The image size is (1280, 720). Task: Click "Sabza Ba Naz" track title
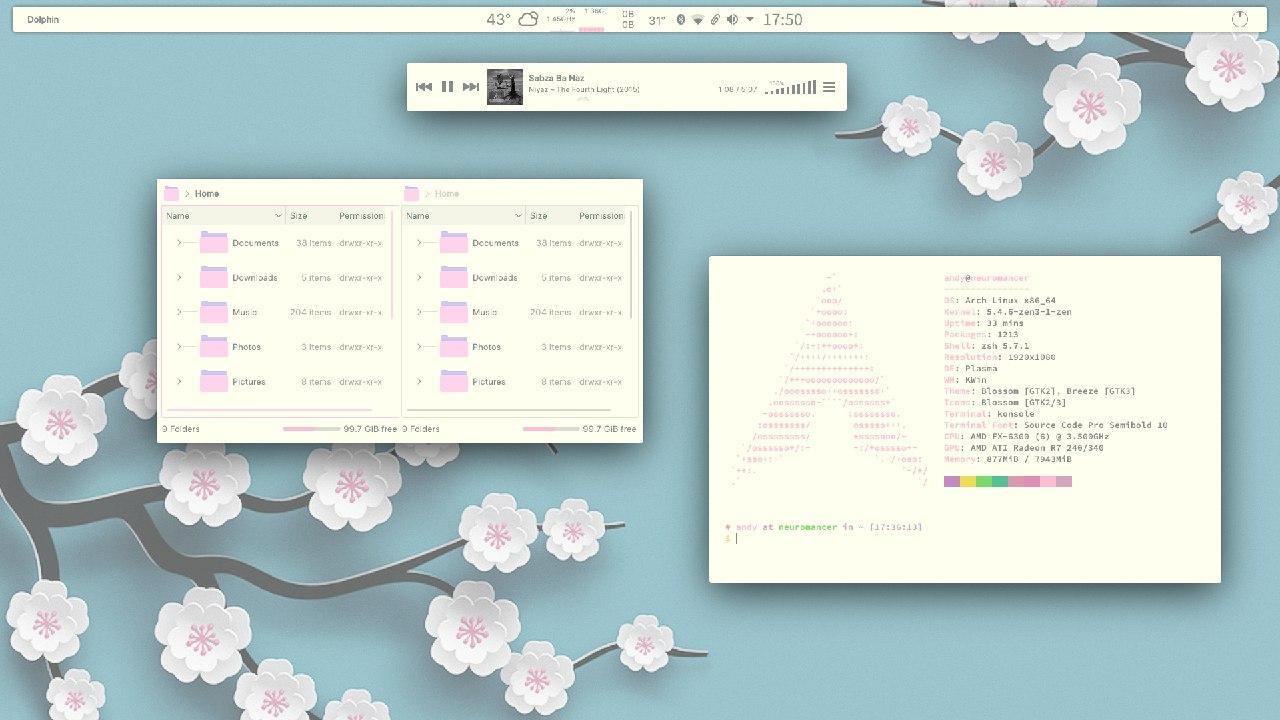pos(556,78)
